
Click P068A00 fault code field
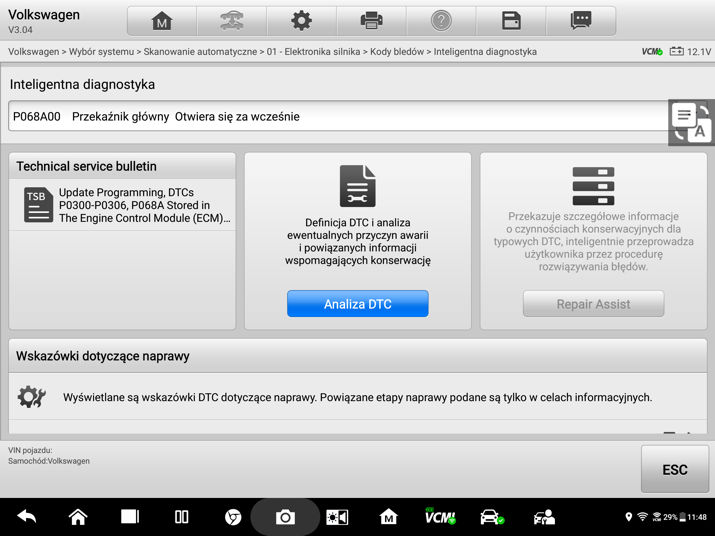(x=338, y=116)
